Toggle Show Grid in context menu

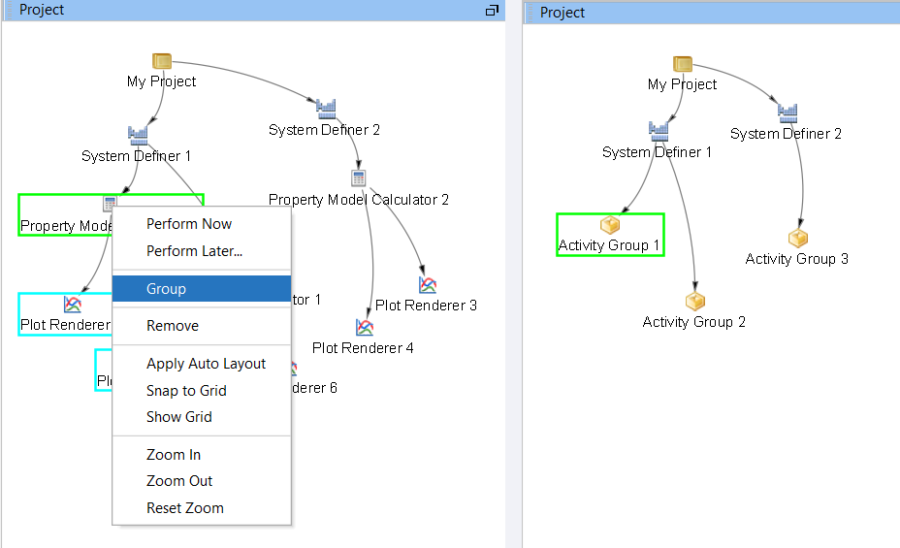179,417
